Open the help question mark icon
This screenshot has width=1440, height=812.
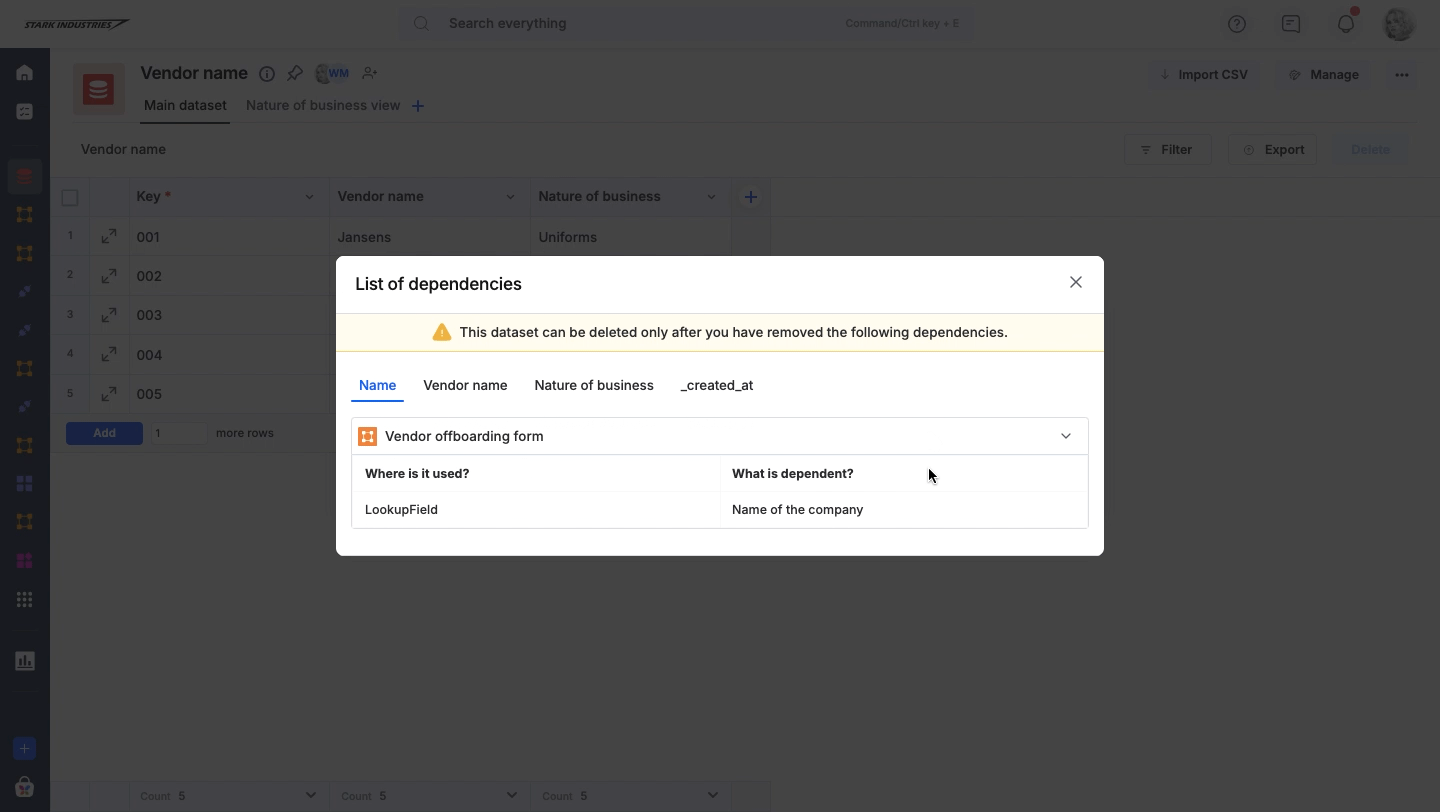click(x=1237, y=24)
